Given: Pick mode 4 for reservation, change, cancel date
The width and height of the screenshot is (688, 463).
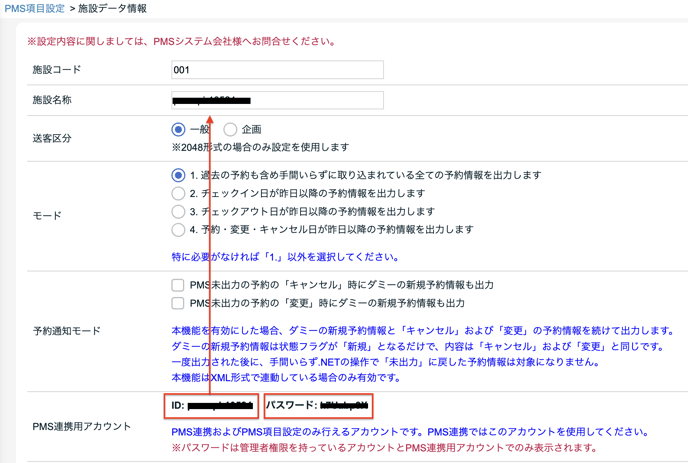Looking at the screenshot, I should (178, 230).
